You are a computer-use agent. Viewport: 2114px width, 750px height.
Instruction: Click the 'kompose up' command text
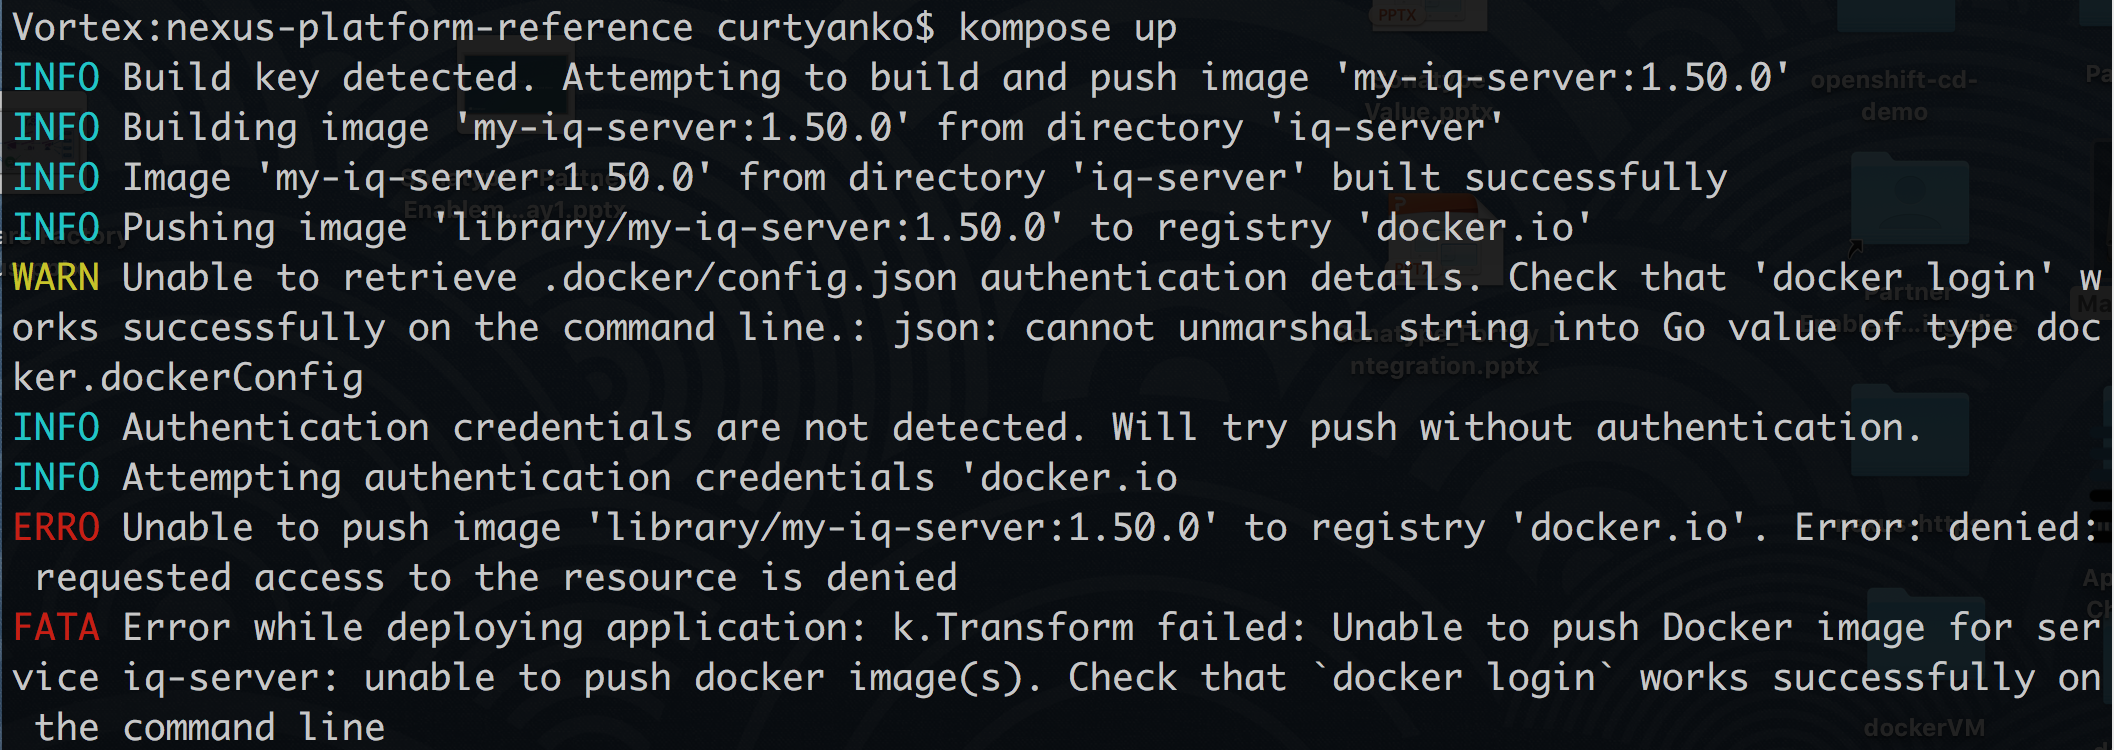coord(1067,28)
